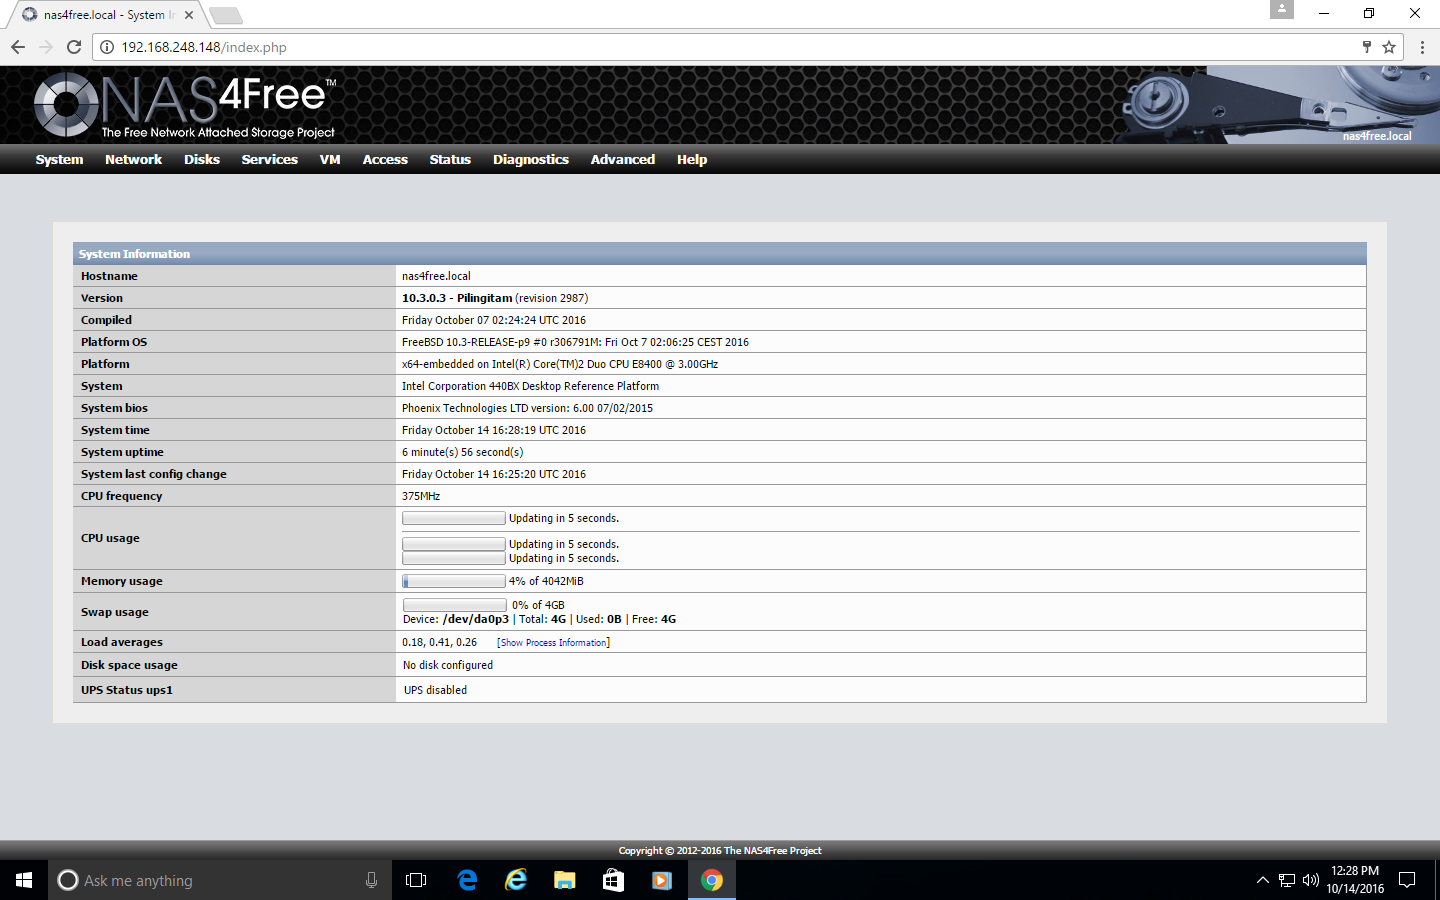The height and width of the screenshot is (900, 1440).
Task: Click the address bar URL field
Action: (x=700, y=47)
